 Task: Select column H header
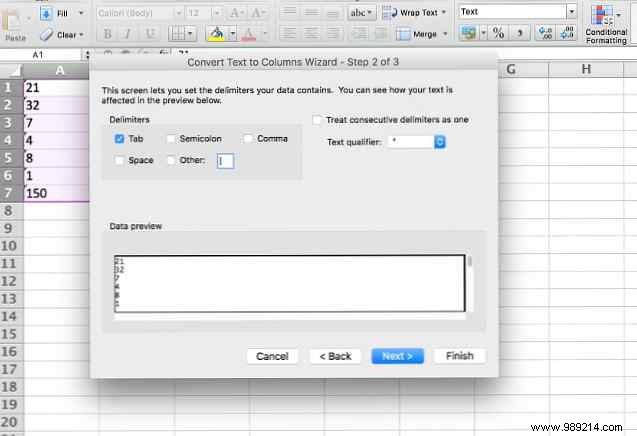[x=586, y=69]
